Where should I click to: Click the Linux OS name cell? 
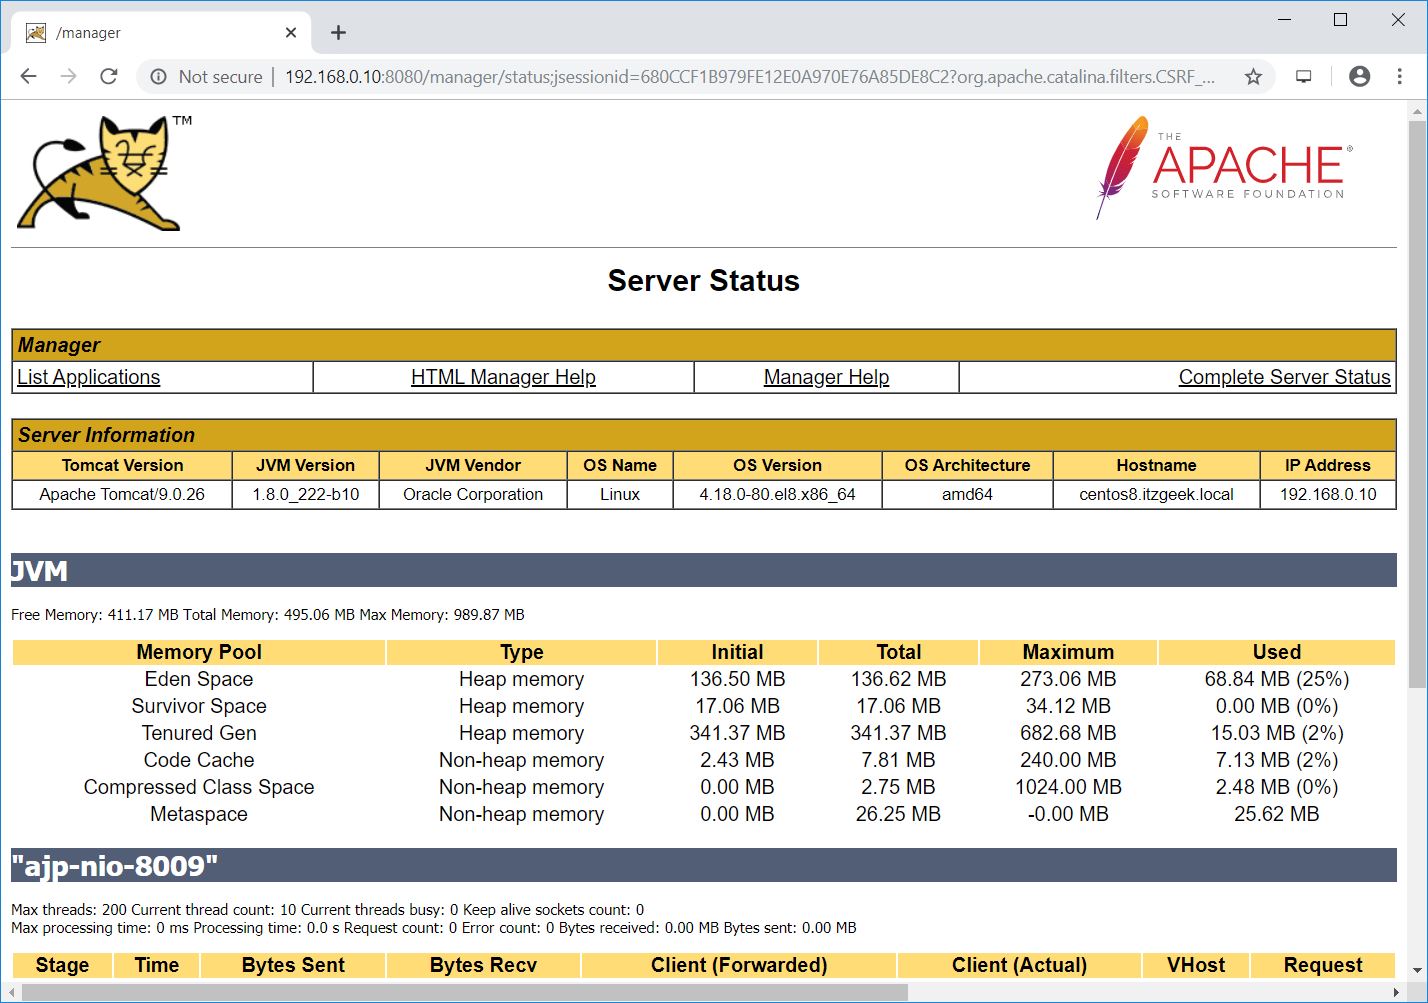coord(620,494)
